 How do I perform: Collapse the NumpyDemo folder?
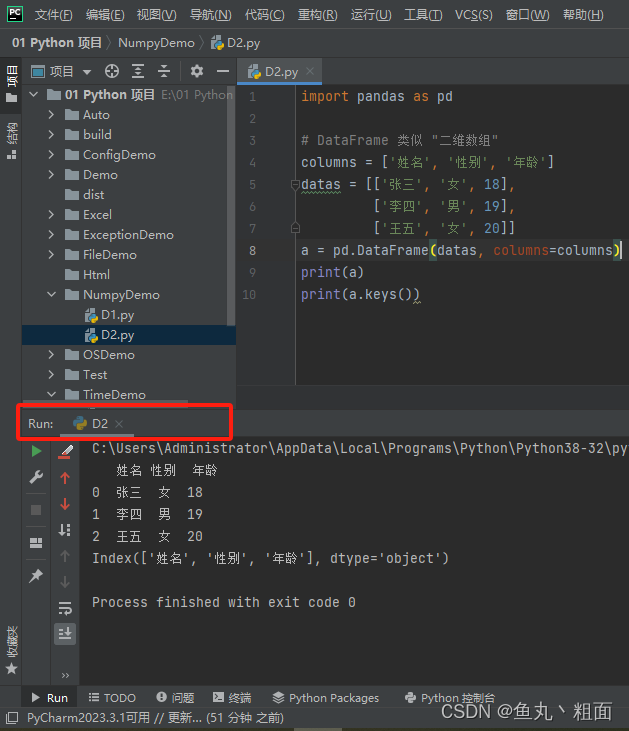click(x=51, y=295)
